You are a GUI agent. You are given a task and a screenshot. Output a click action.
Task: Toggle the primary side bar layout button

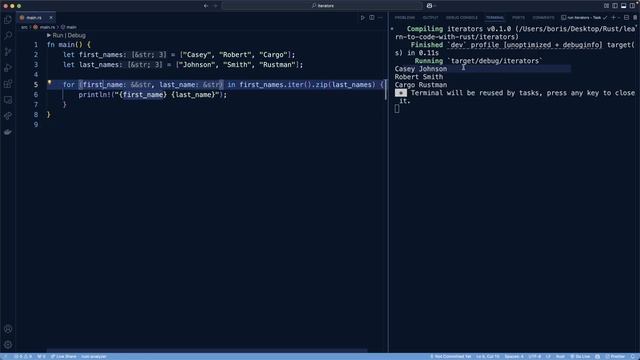point(615,6)
